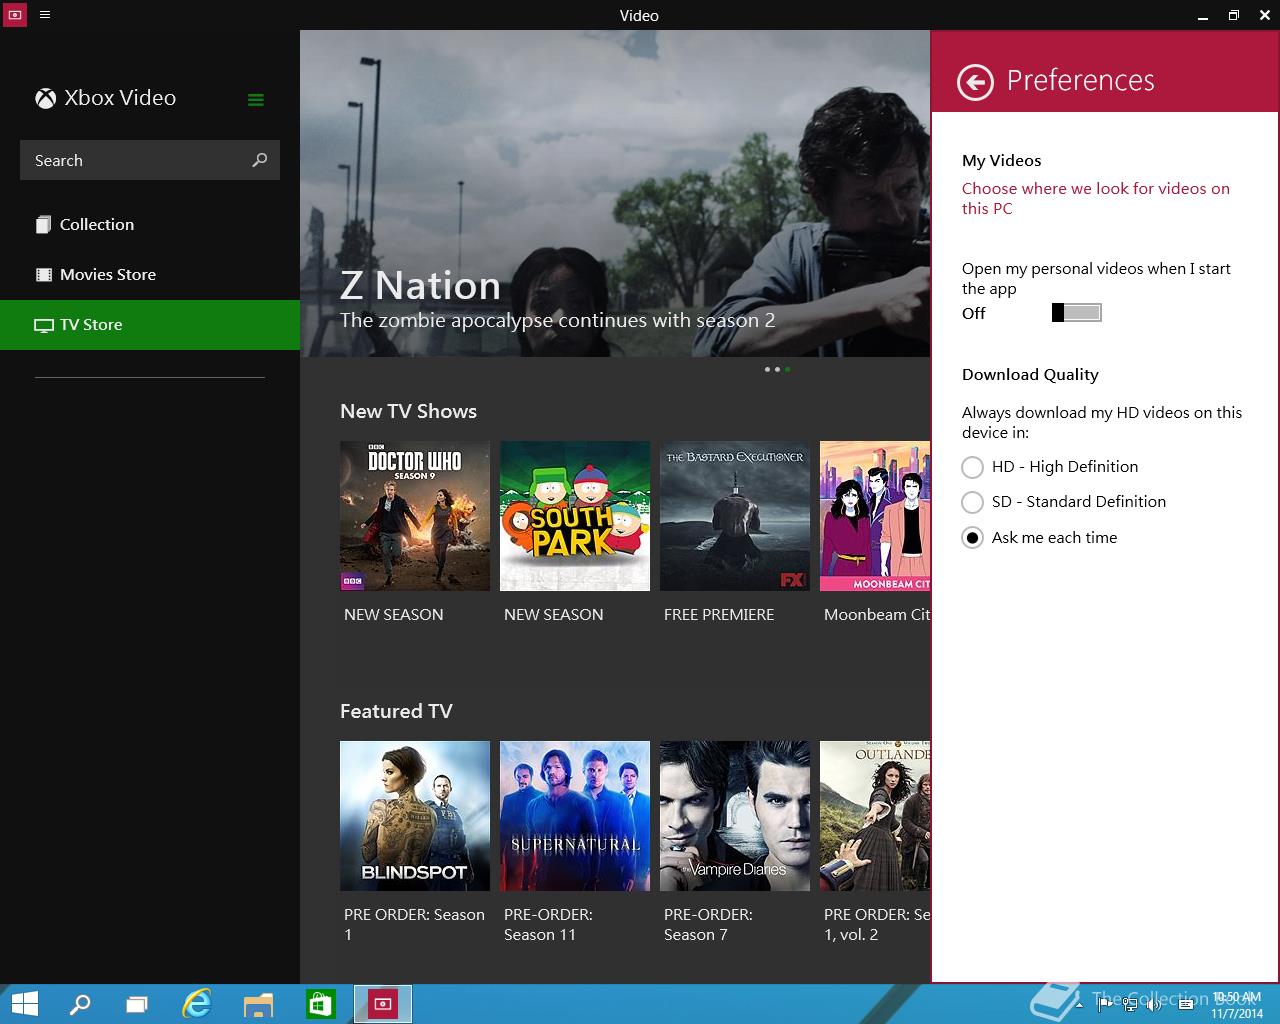Toggle Open my personal videos switch

coord(1077,313)
